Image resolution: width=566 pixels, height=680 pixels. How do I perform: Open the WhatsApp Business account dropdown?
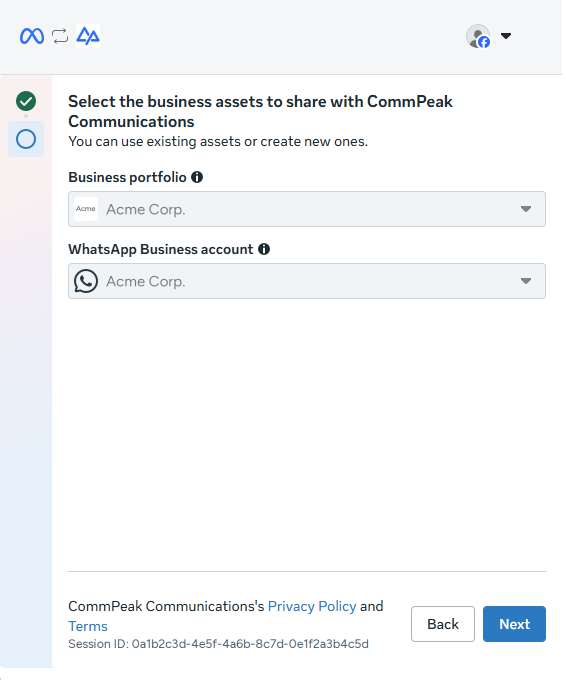[307, 281]
